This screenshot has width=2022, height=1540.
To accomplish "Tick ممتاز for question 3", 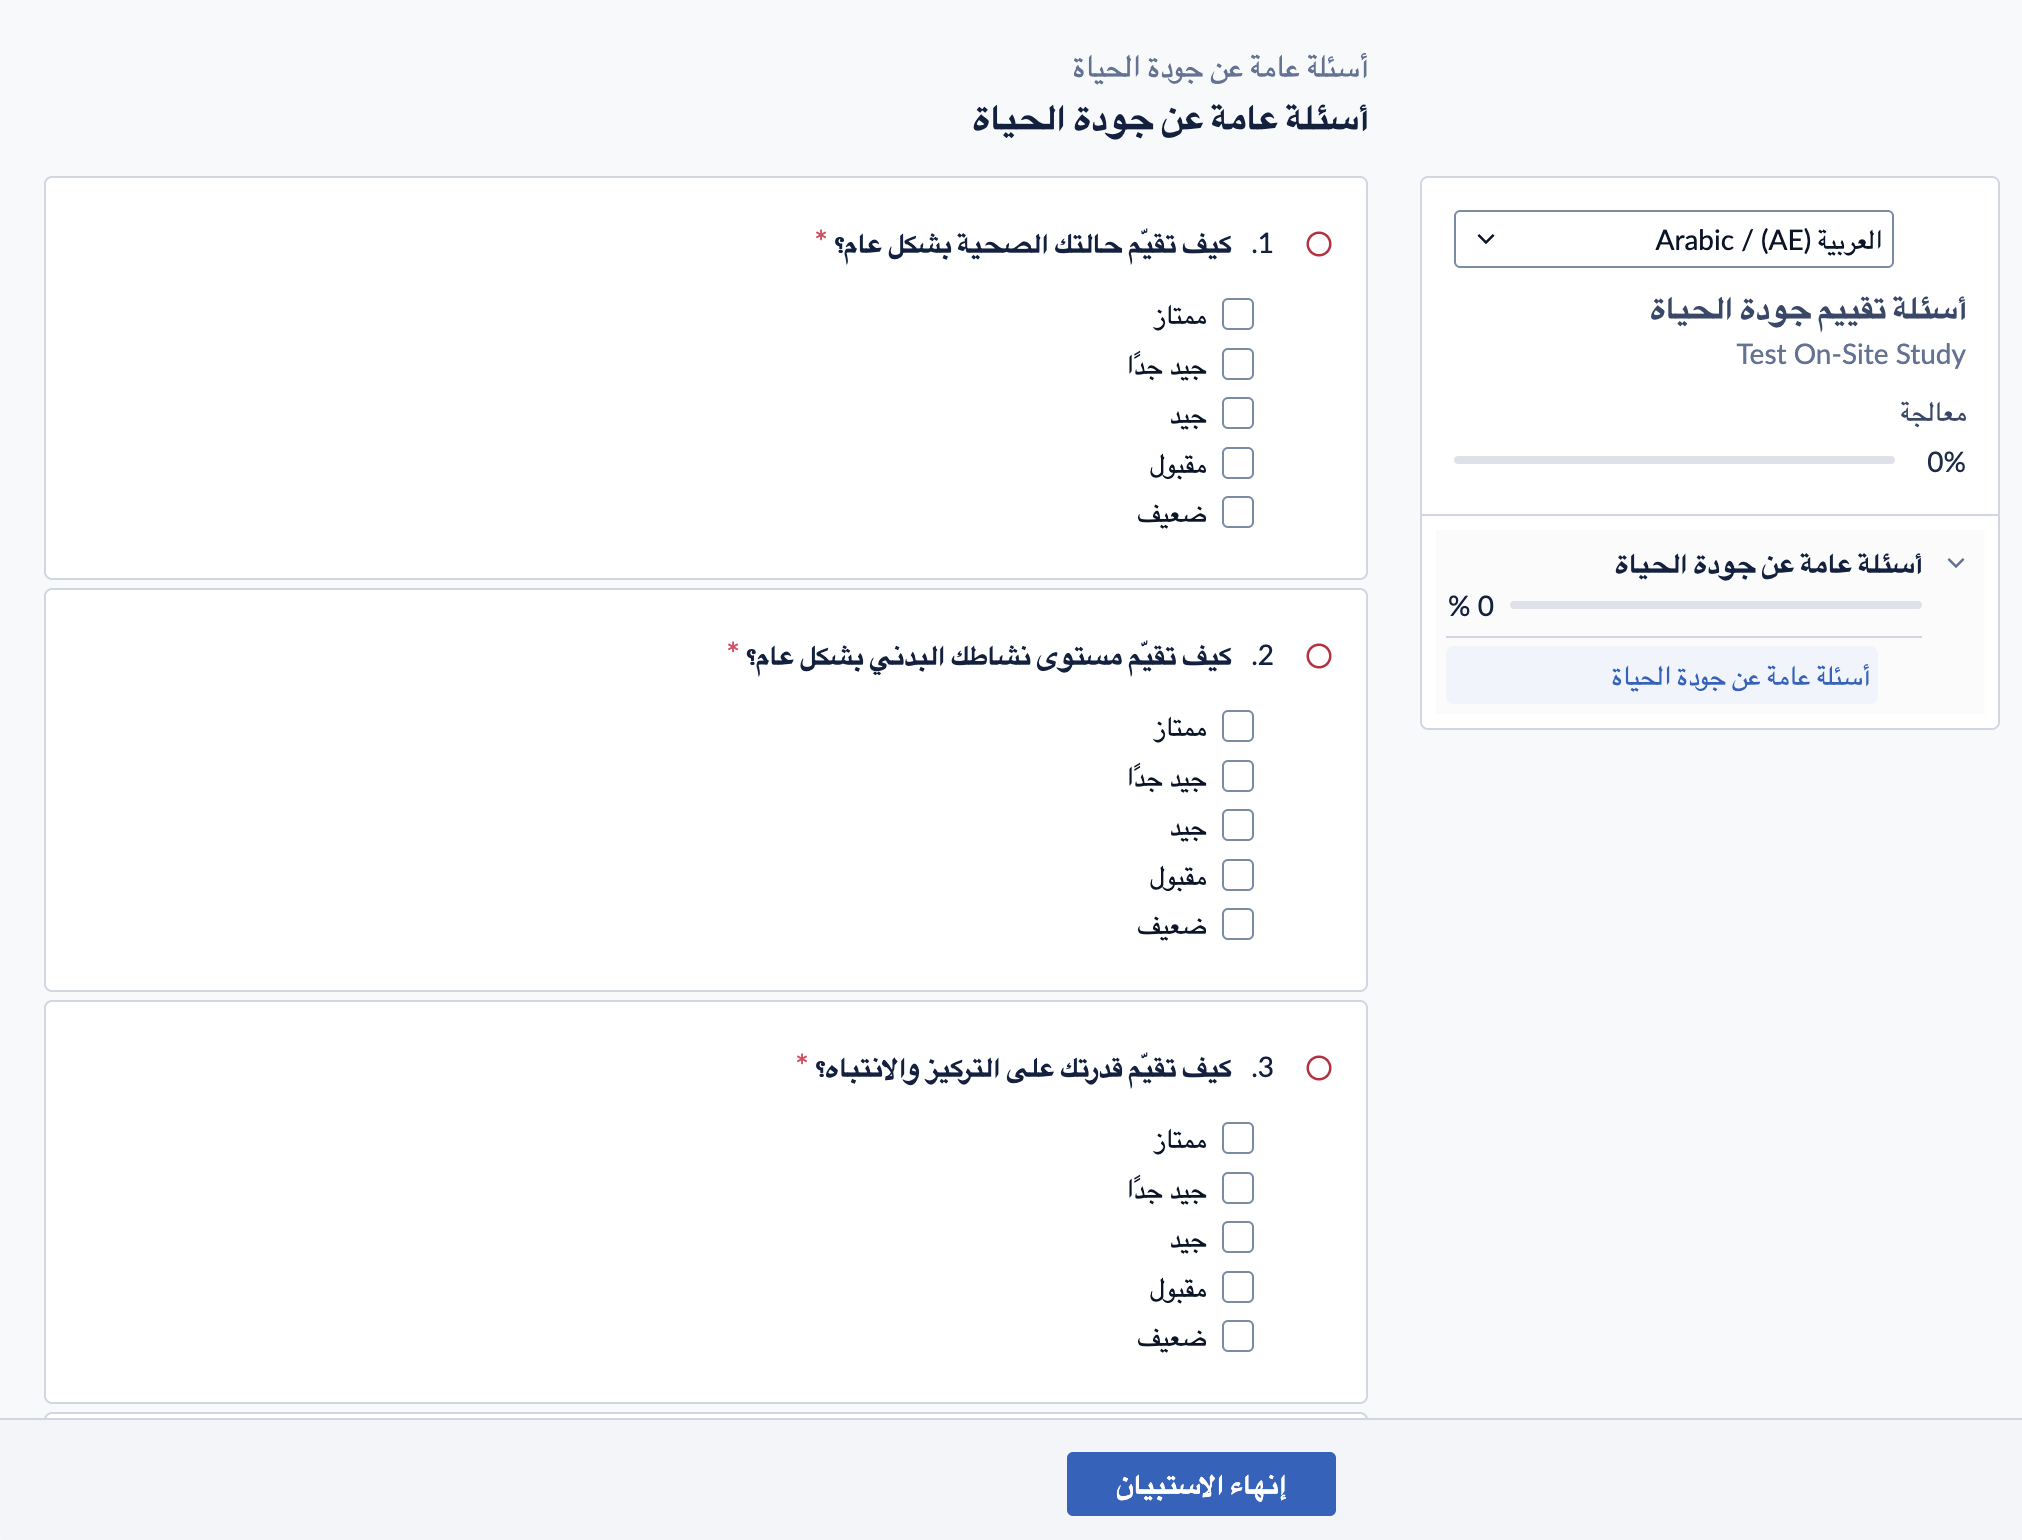I will (1238, 1138).
